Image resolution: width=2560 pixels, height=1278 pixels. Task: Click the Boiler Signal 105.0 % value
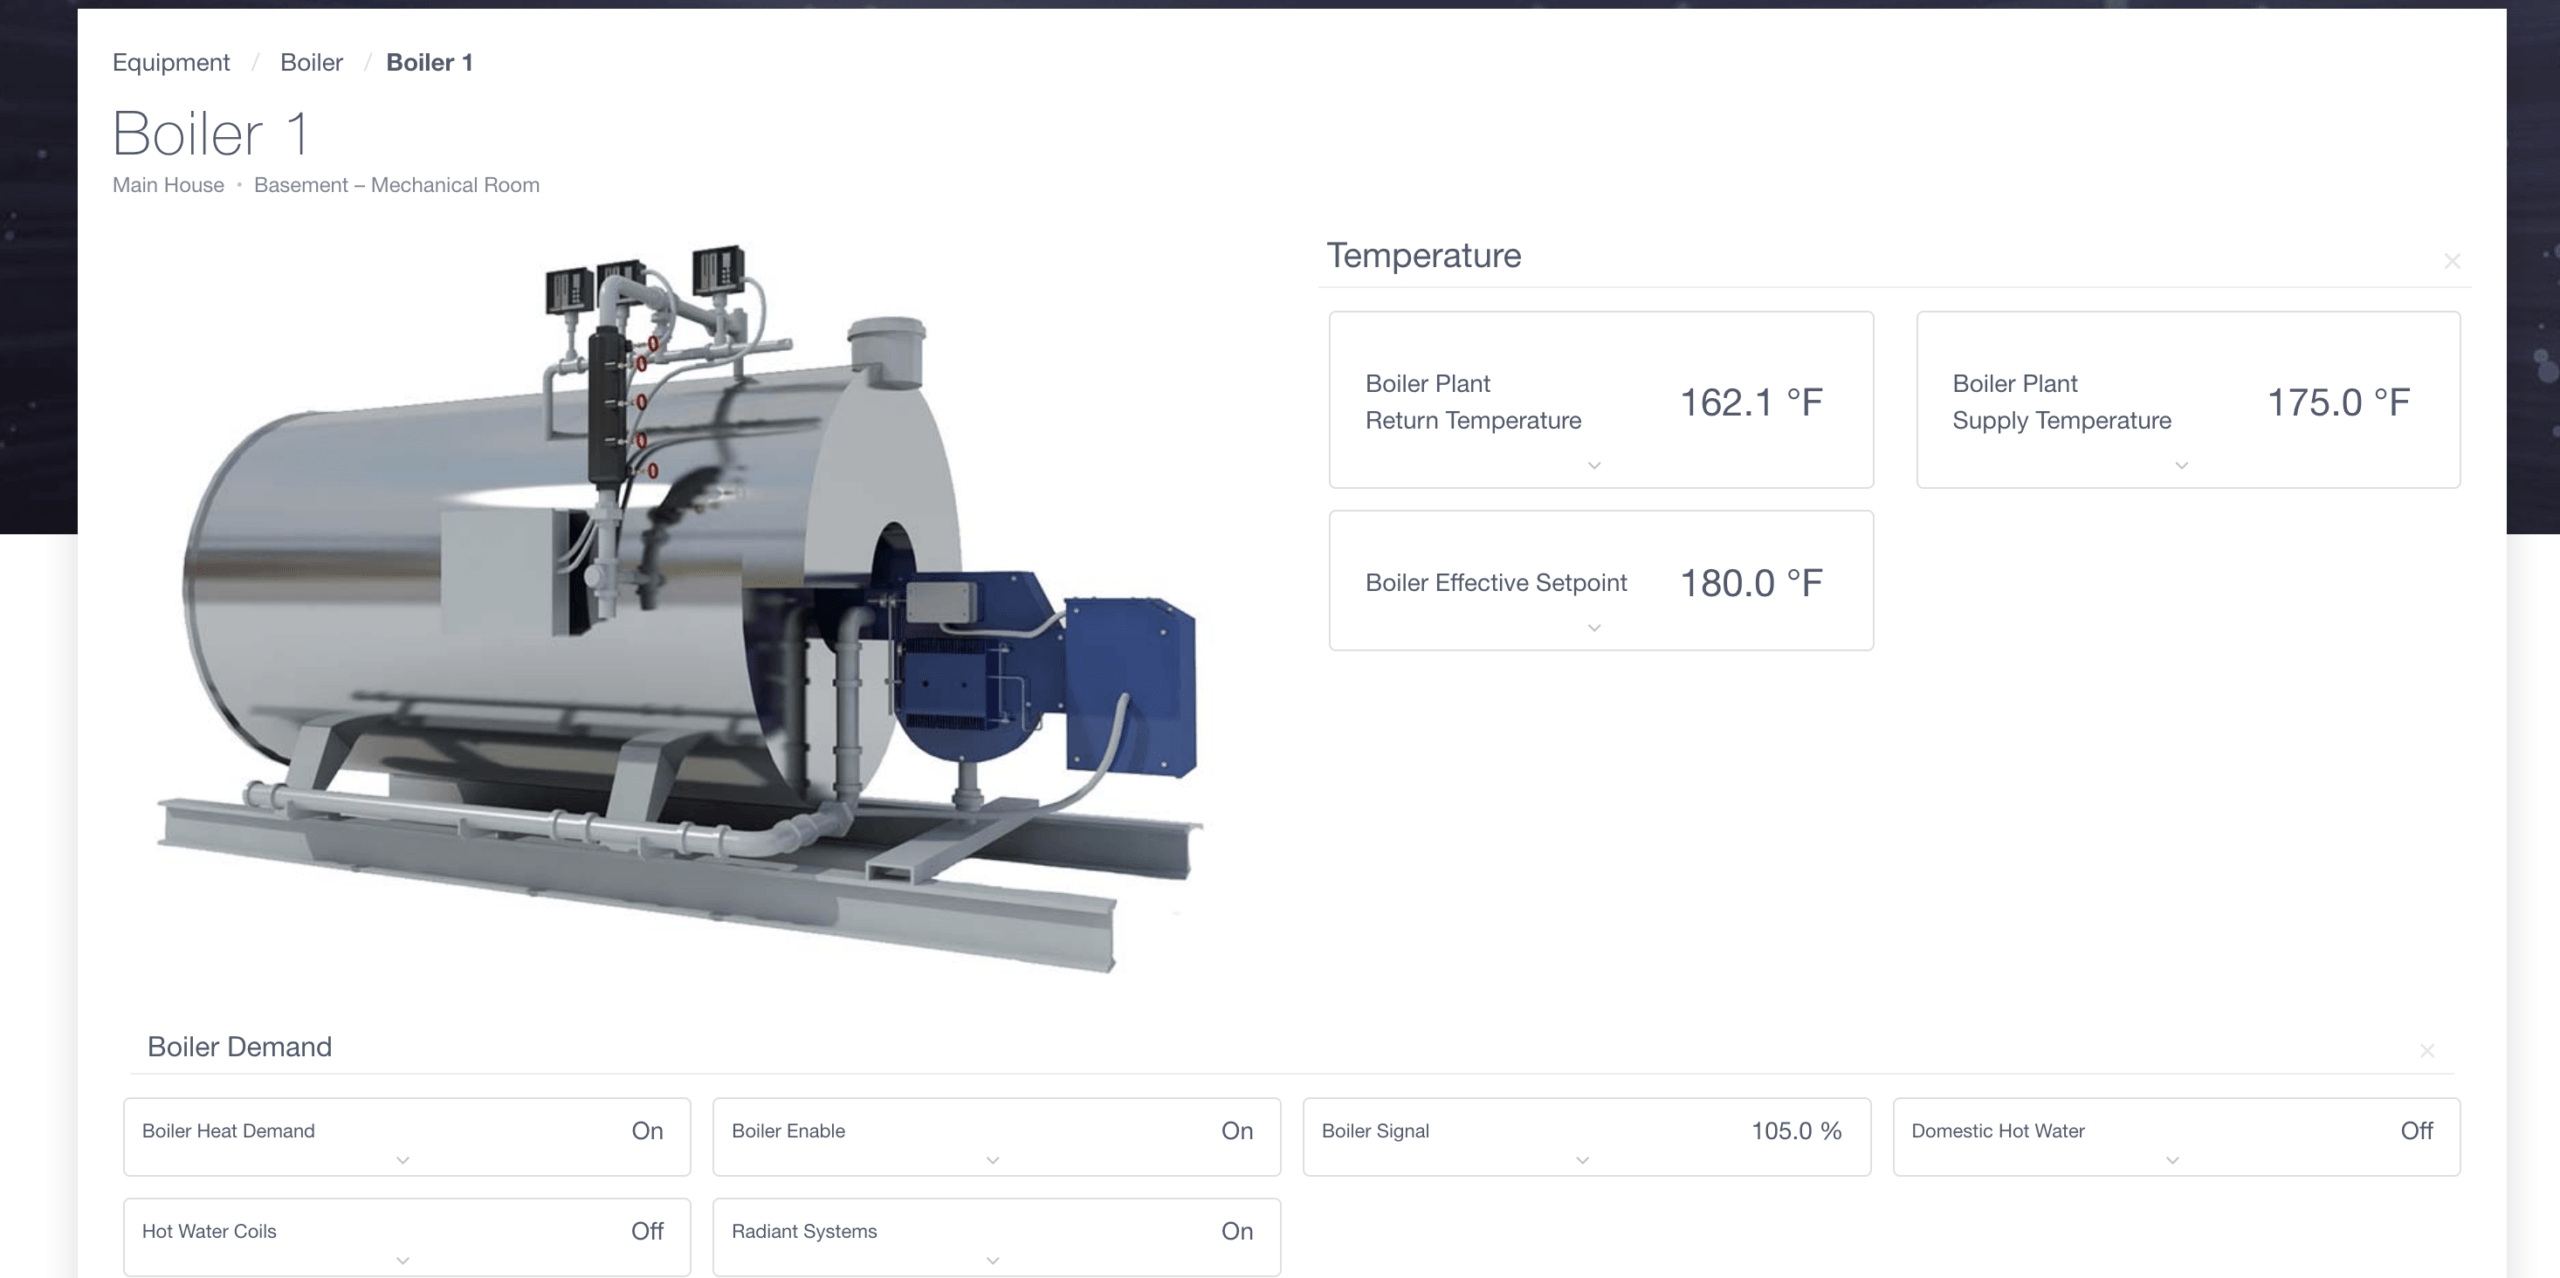click(1796, 1131)
